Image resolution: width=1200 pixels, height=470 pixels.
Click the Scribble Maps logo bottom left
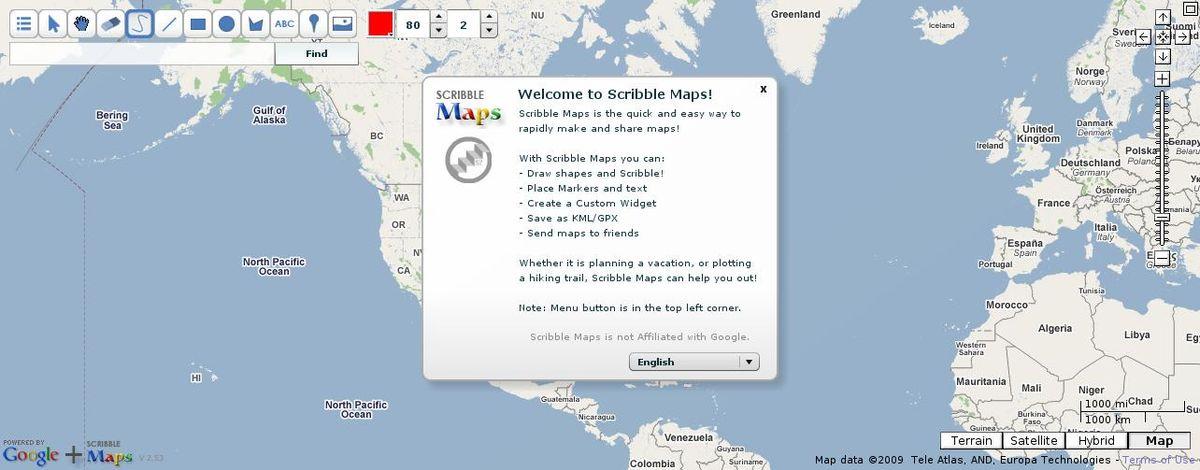[x=109, y=455]
